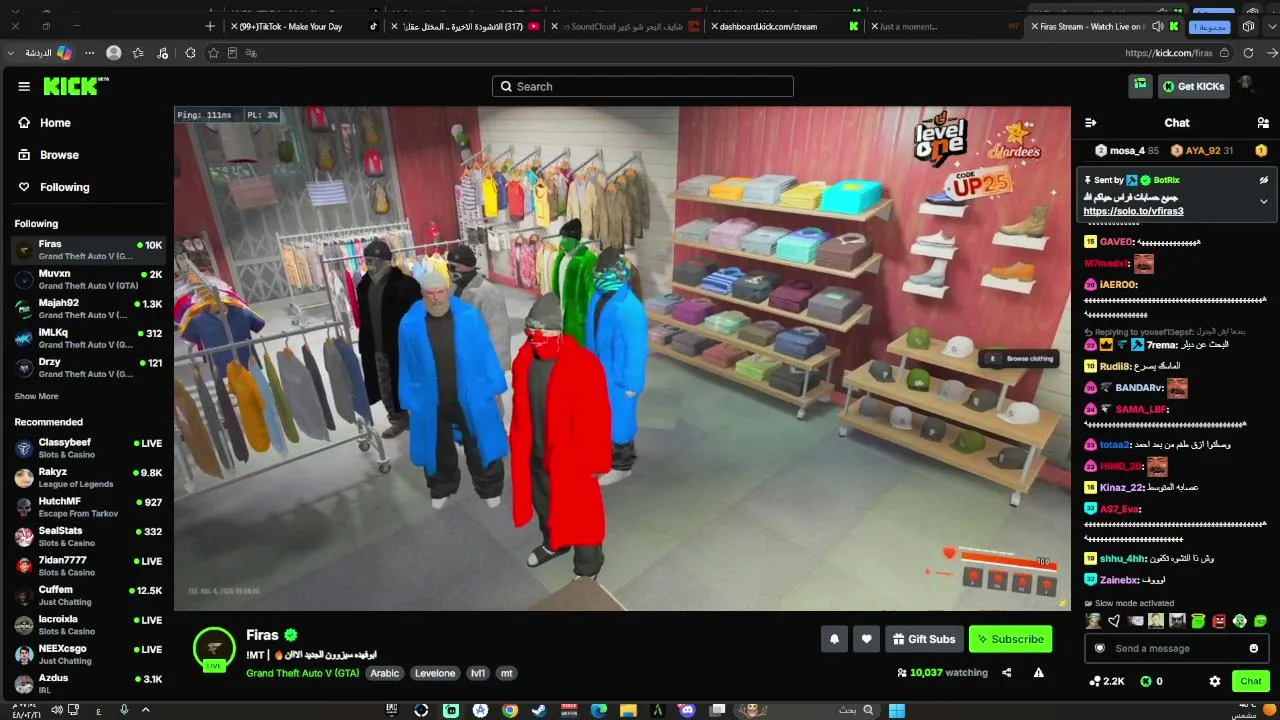Open Rakyz recommended channel
The image size is (1280, 720).
88,478
